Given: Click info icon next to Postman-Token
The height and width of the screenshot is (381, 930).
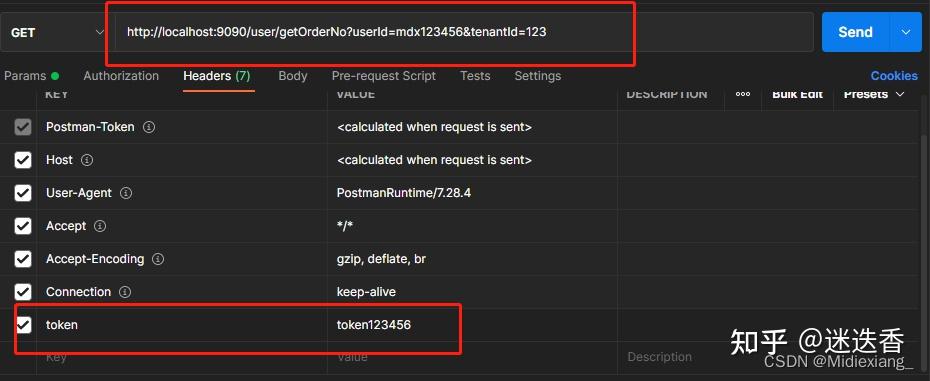Looking at the screenshot, I should click(x=149, y=127).
